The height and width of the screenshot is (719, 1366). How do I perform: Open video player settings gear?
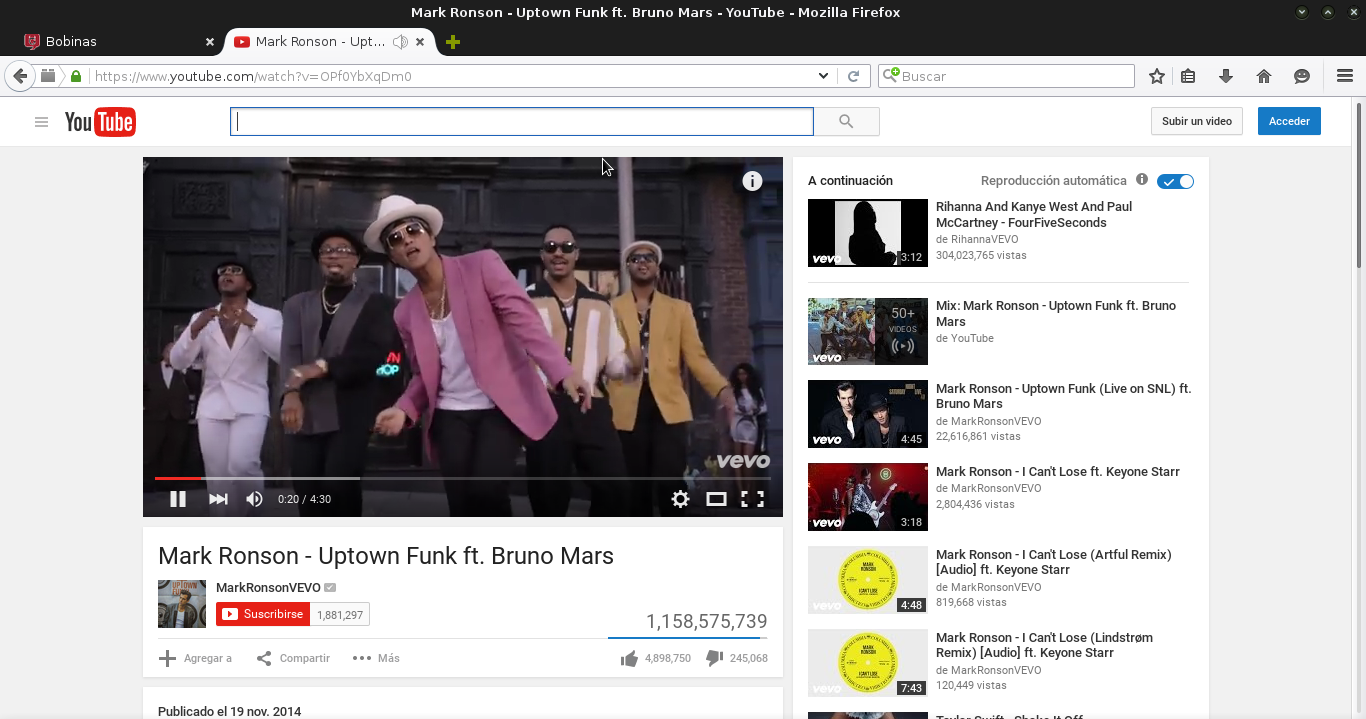(x=680, y=499)
